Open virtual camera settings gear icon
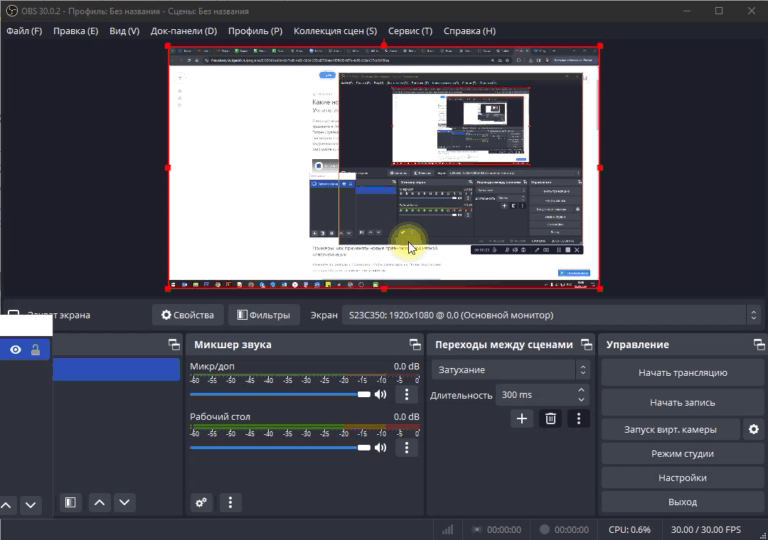This screenshot has height=540, width=768. (754, 429)
